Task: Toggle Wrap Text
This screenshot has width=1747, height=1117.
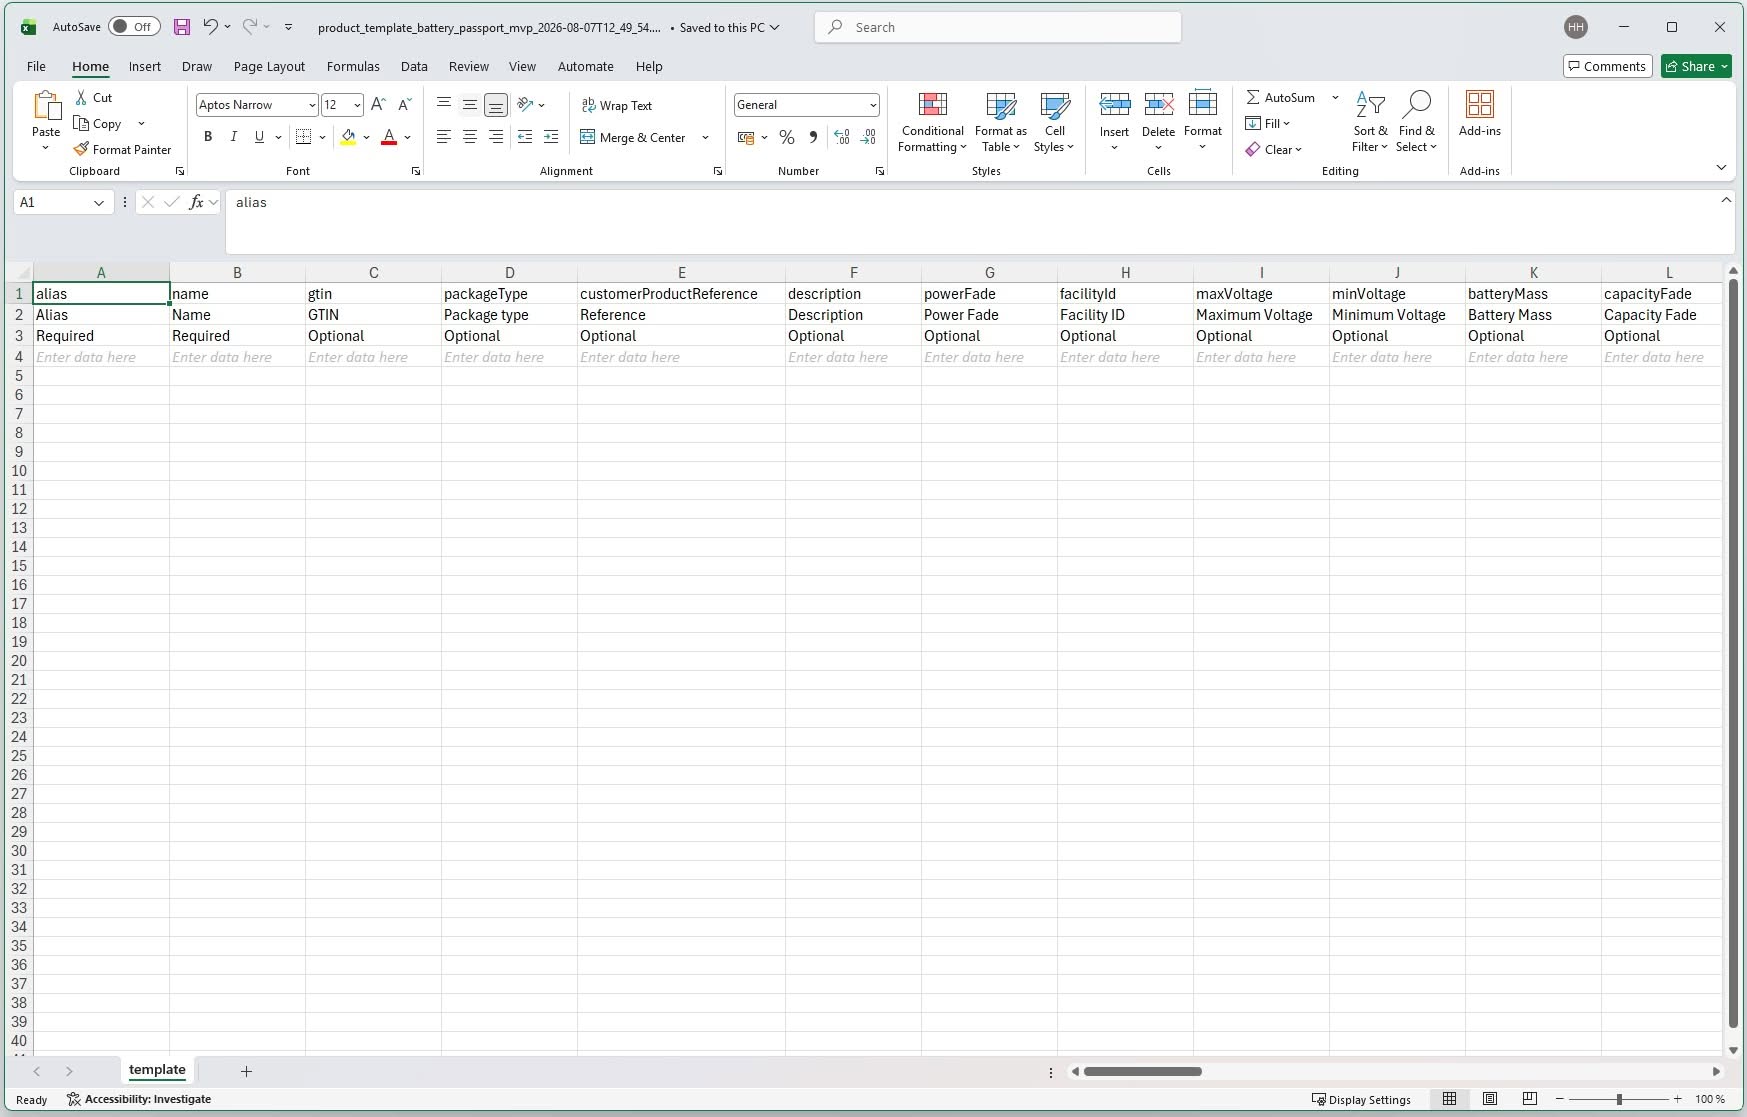Action: [617, 105]
